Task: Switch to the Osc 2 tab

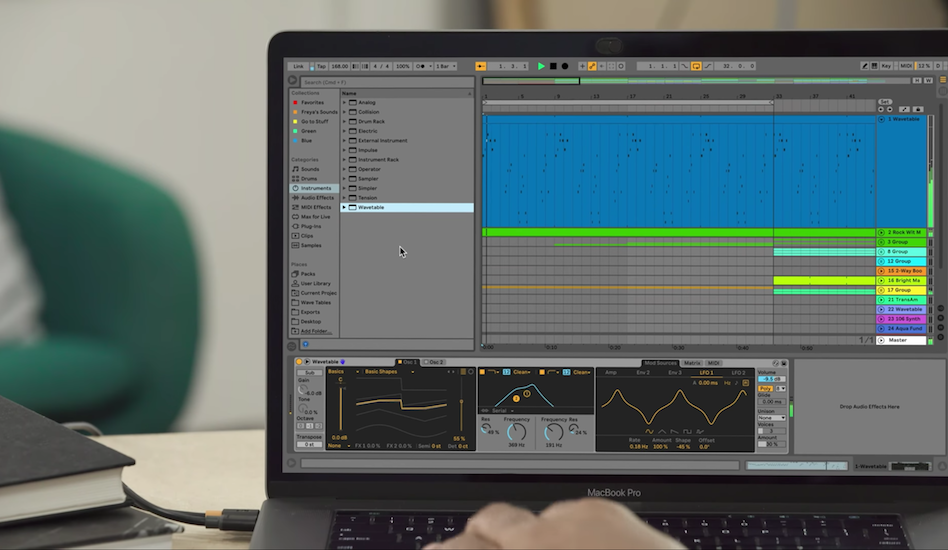Action: point(434,362)
